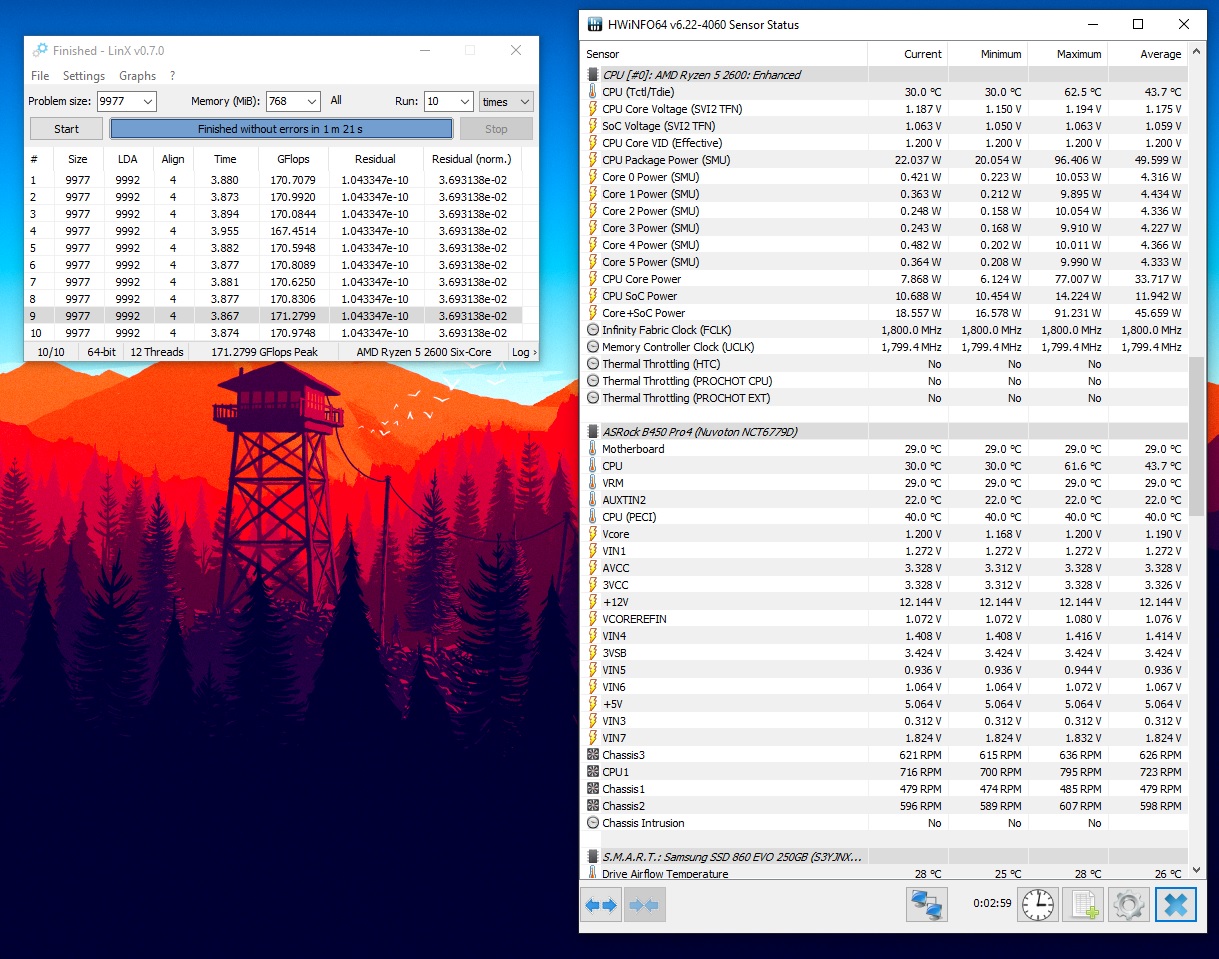
Task: Click the Maximum column header in HWiNFO
Action: pos(1068,54)
